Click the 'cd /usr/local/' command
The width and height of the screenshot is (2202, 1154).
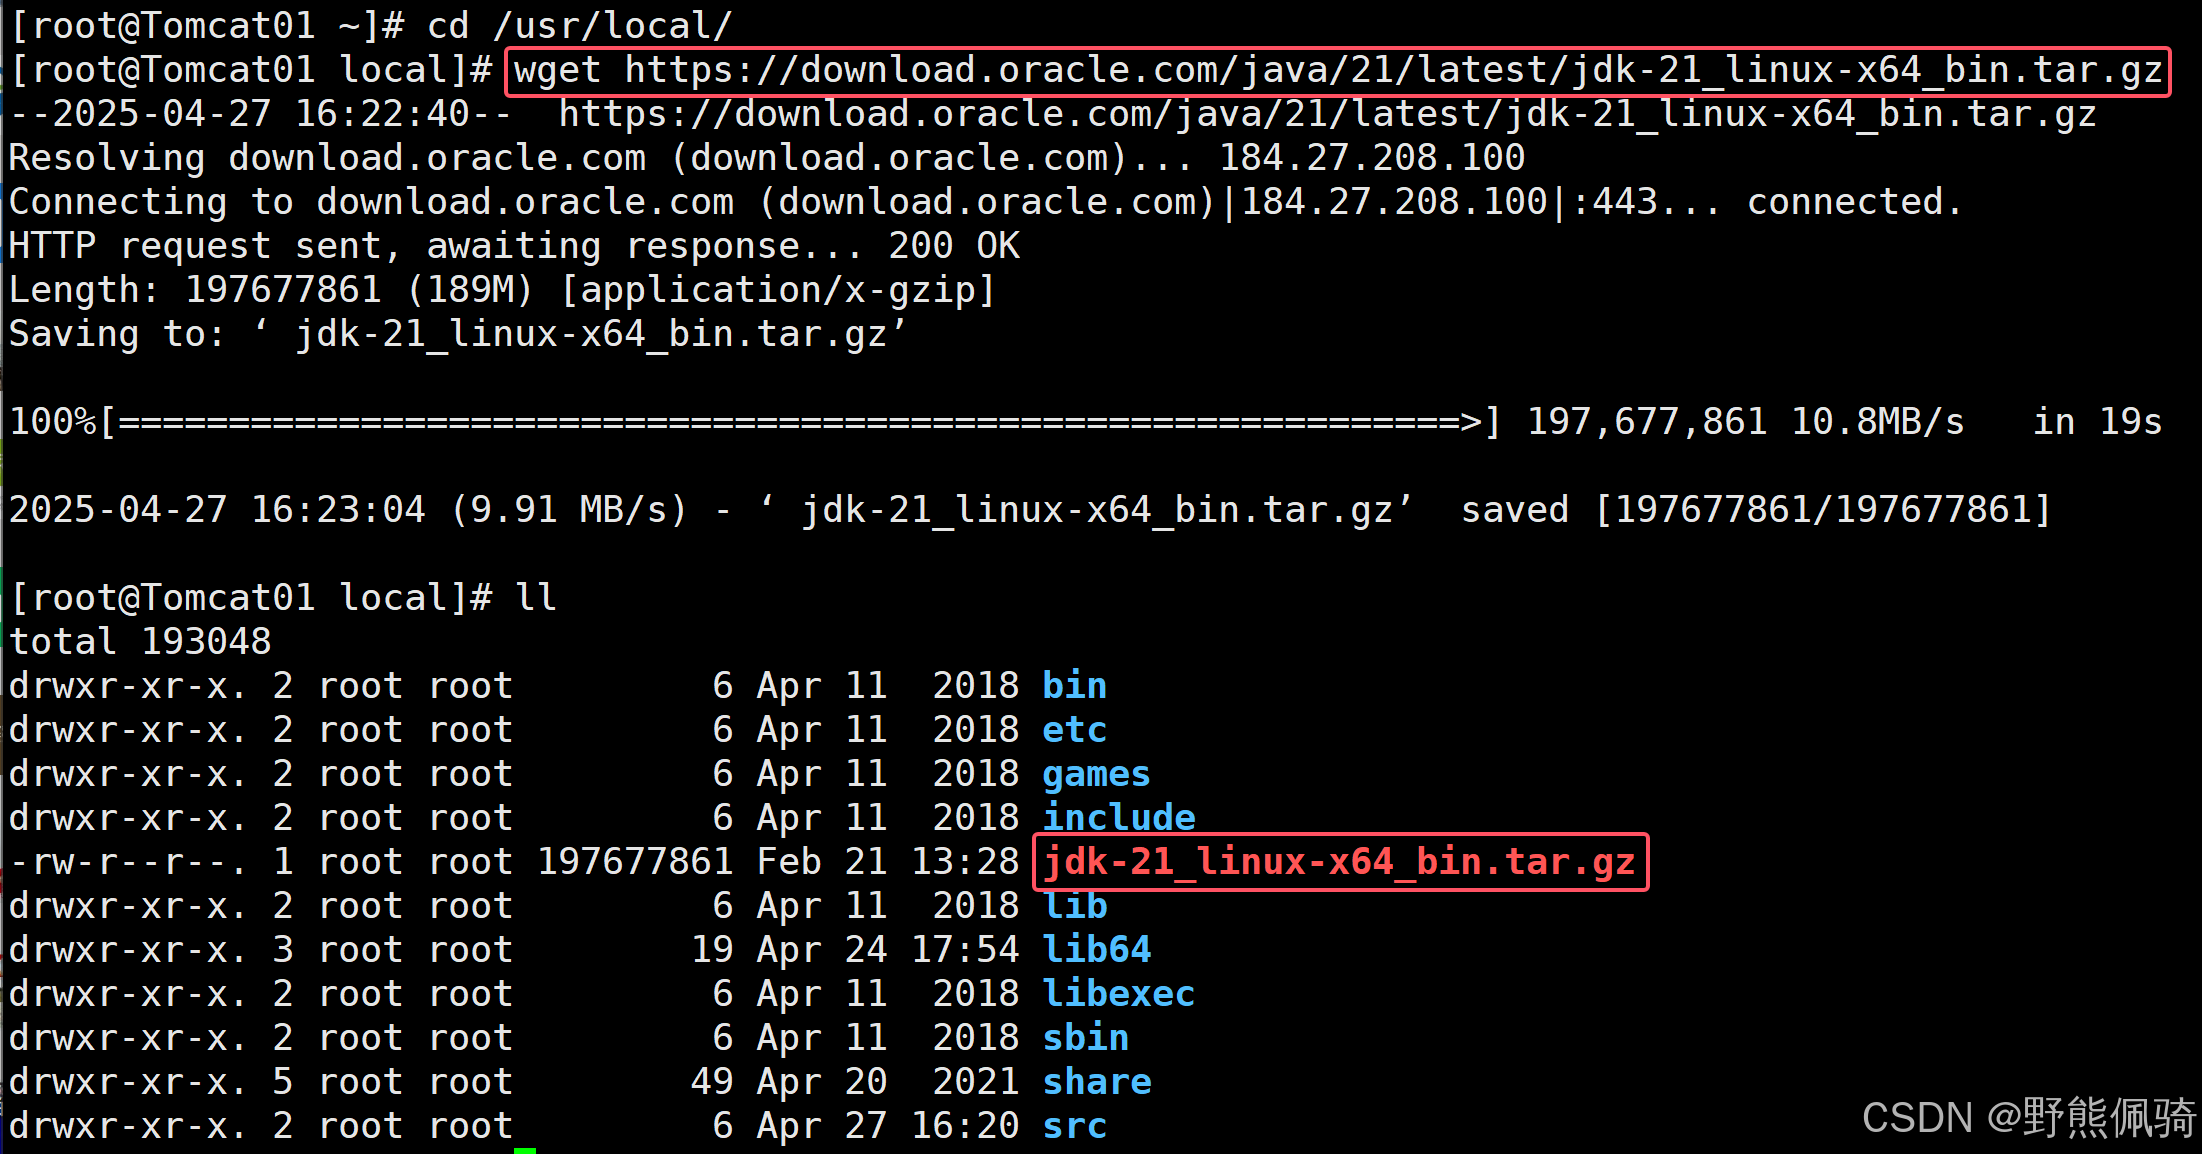(x=579, y=26)
